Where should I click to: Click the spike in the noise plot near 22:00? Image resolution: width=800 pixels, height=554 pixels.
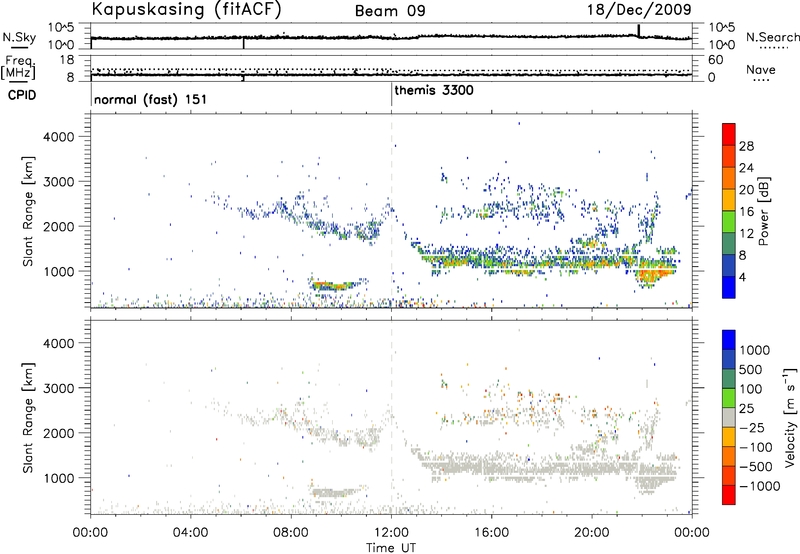(x=639, y=30)
